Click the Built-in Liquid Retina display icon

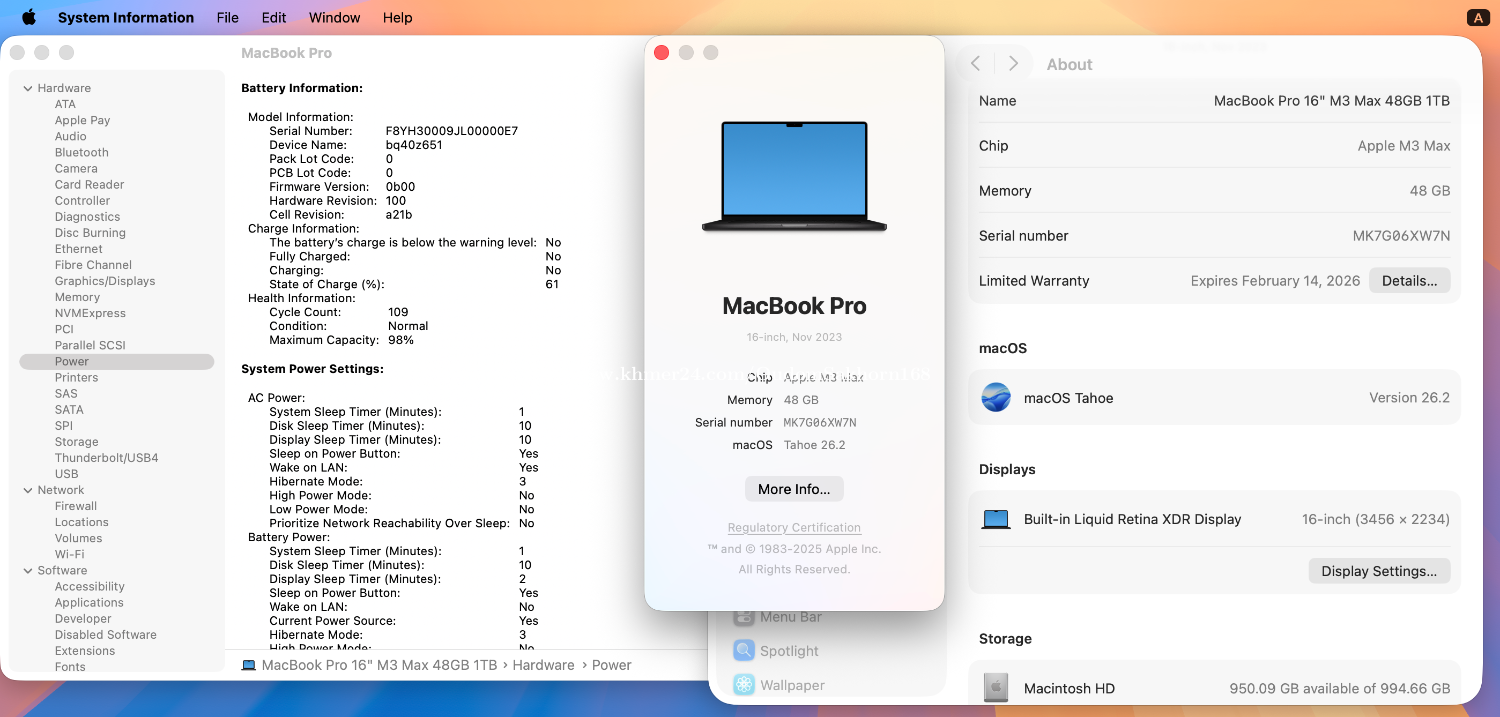click(996, 520)
